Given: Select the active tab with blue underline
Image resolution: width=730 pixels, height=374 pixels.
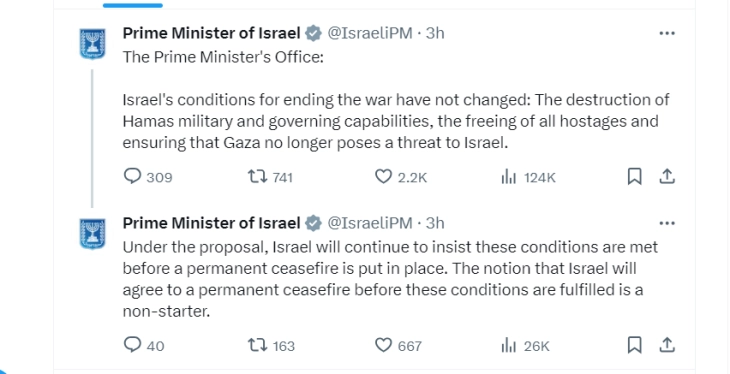Looking at the screenshot, I should pos(133,5).
